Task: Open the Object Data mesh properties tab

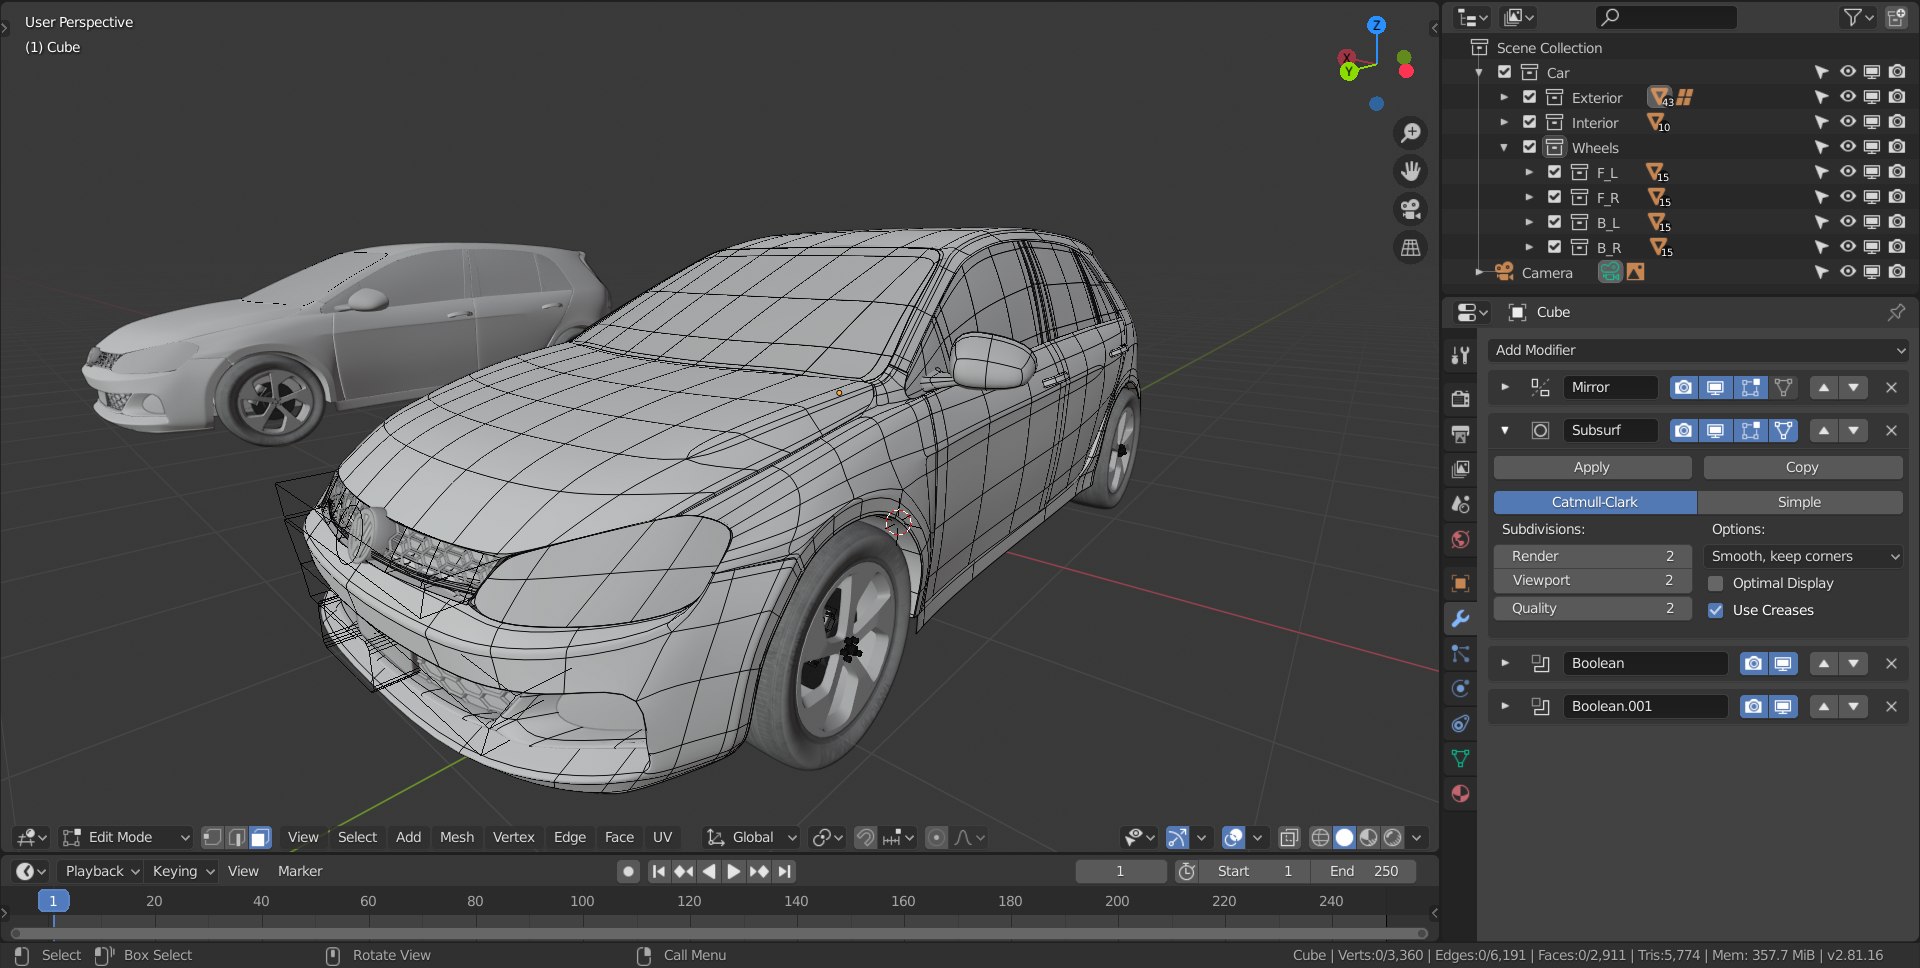Action: 1460,758
